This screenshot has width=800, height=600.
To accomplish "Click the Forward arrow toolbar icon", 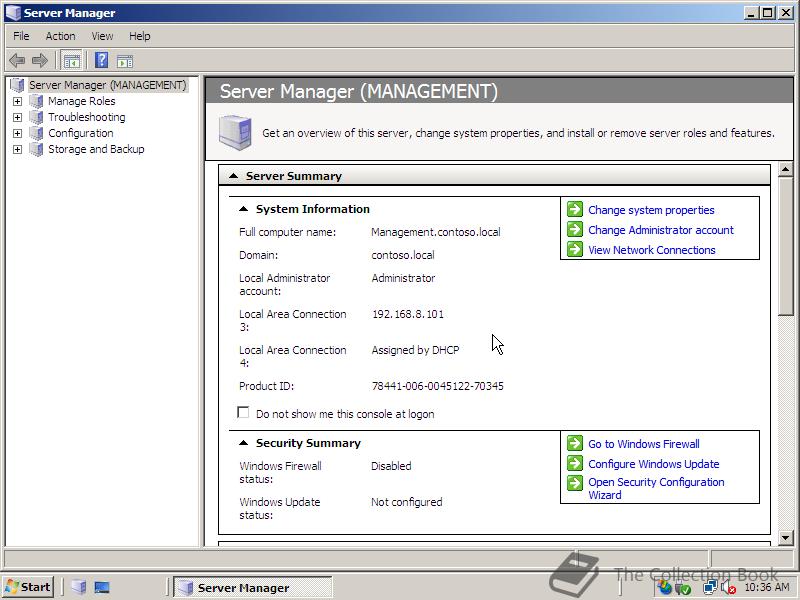I will (40, 61).
